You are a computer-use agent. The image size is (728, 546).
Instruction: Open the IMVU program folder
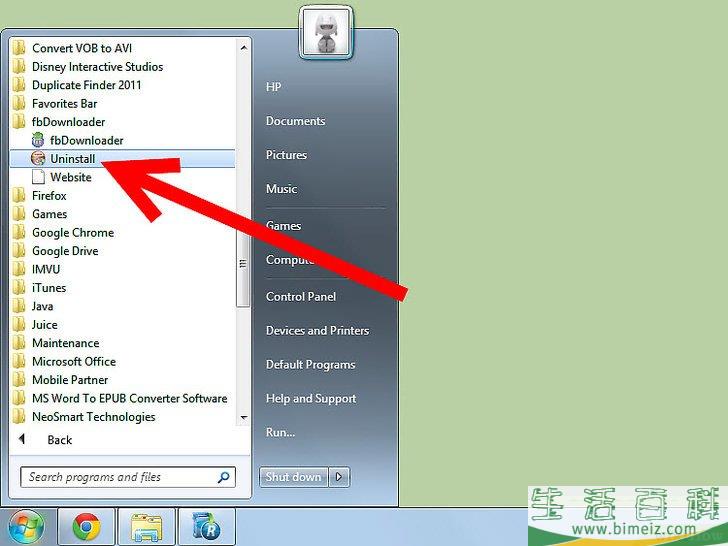coord(46,269)
